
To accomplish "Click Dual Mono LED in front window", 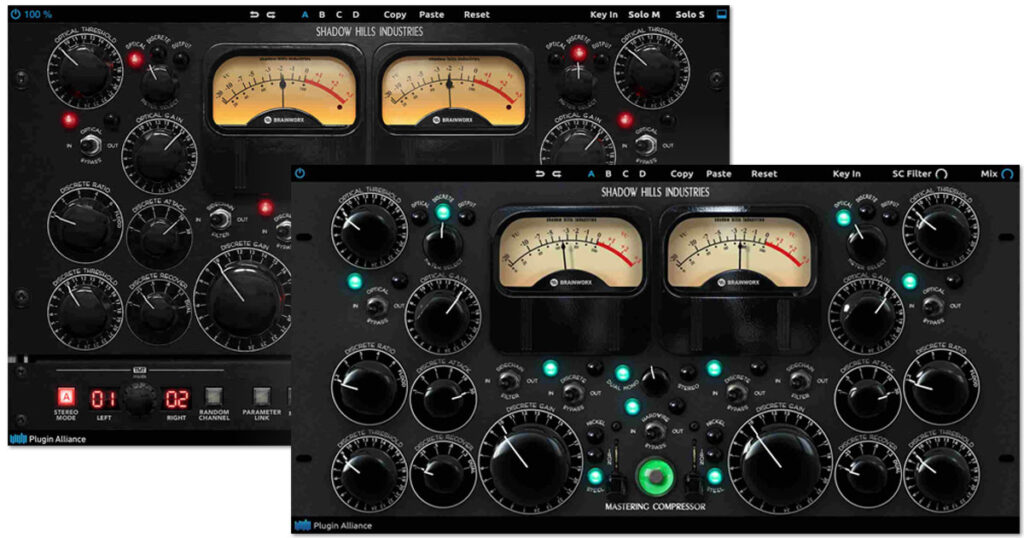I will click(622, 373).
